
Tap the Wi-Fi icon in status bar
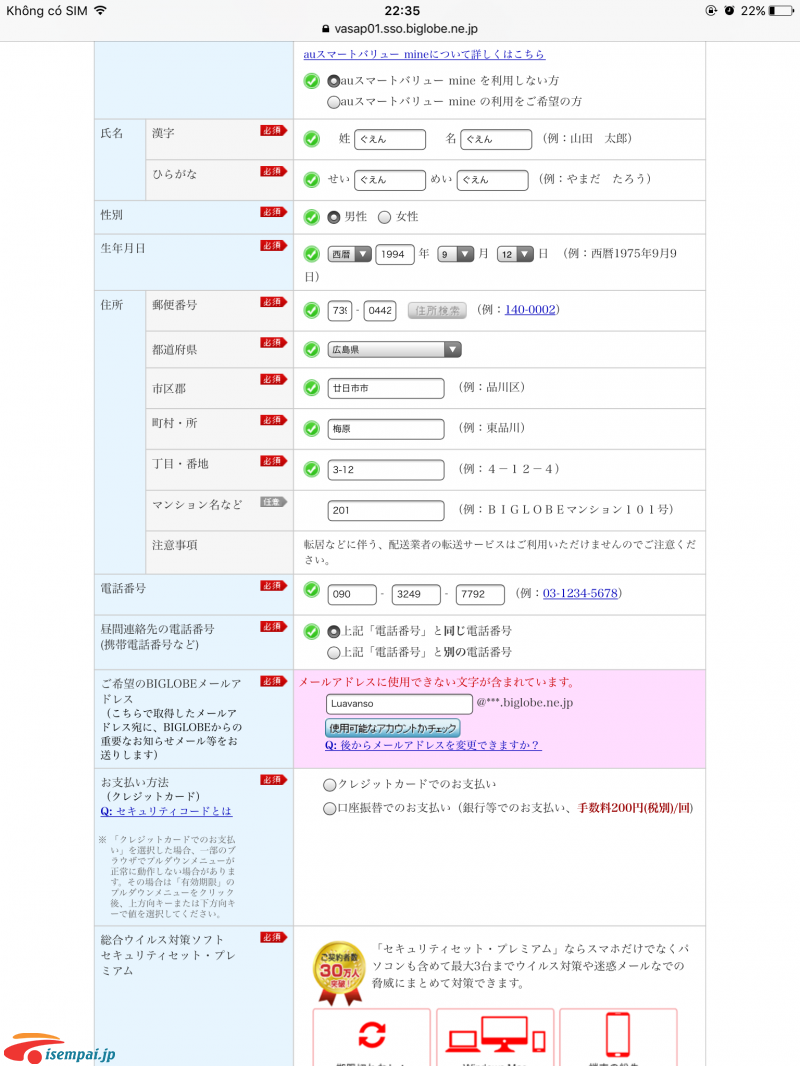101,10
